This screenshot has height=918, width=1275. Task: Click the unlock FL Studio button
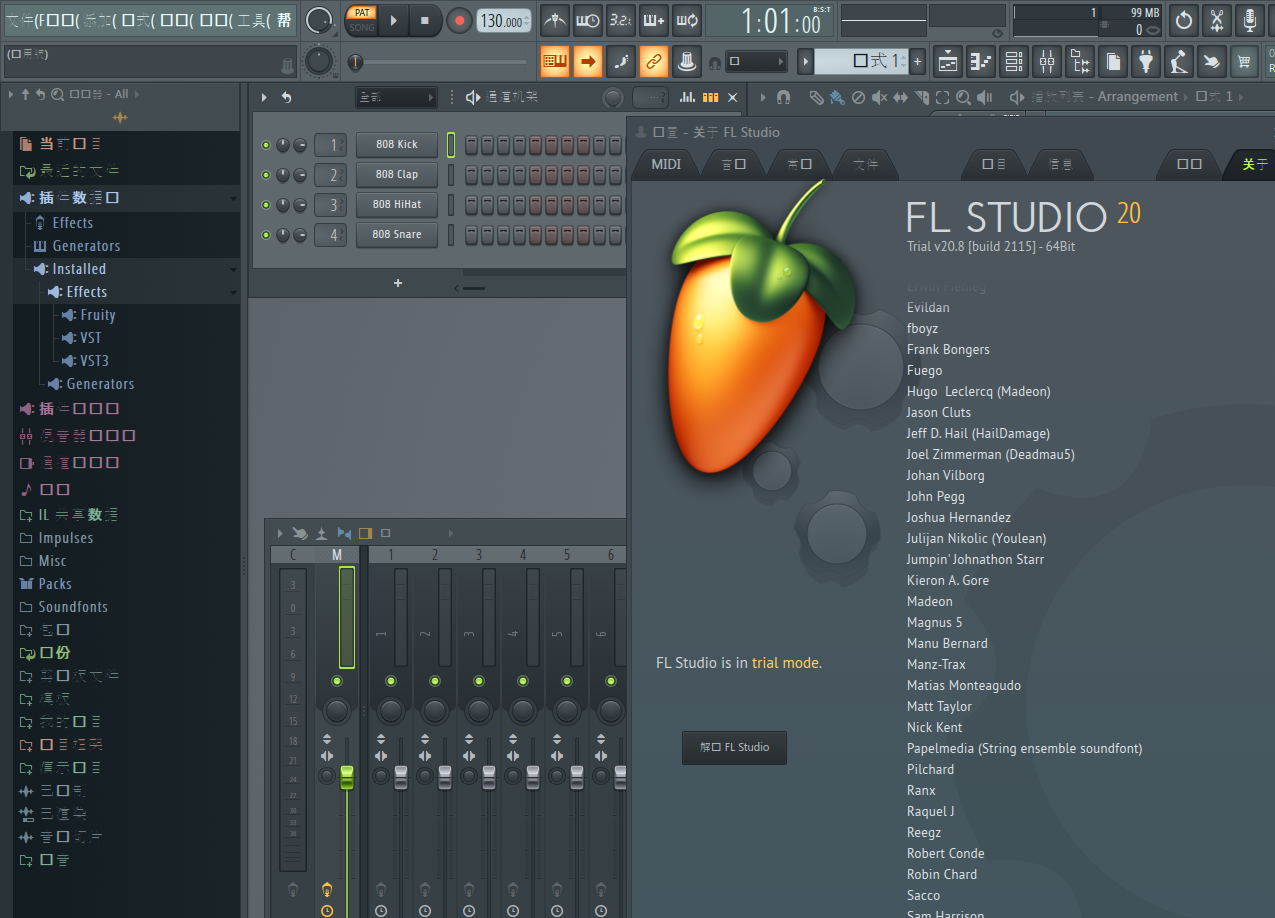[x=734, y=747]
